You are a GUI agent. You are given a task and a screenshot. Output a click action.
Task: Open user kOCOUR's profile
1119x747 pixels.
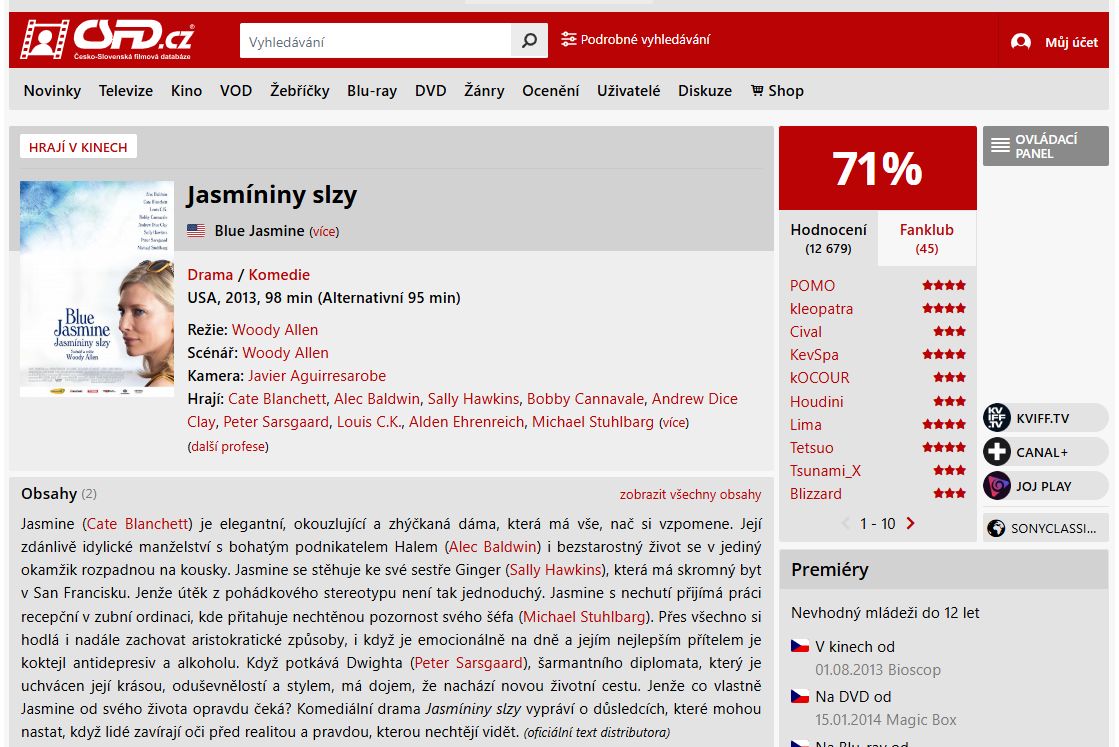(819, 377)
